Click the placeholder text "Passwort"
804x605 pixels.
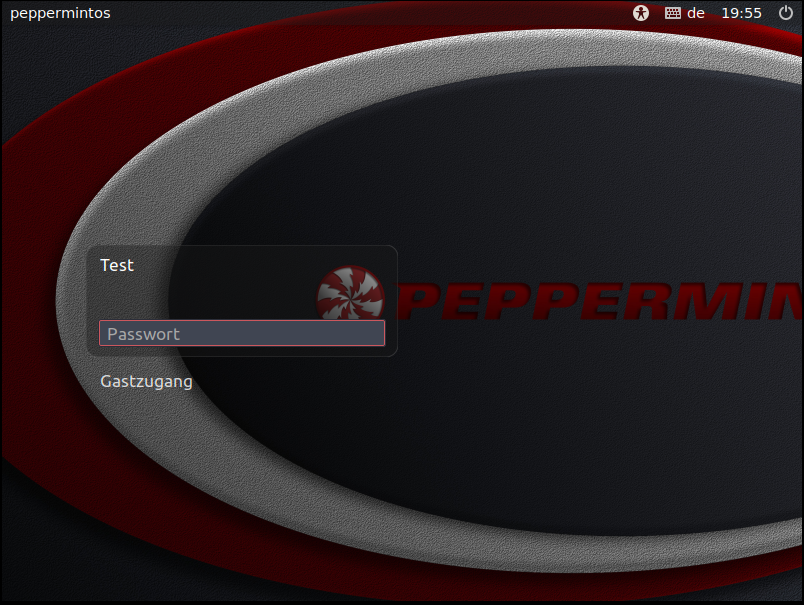[x=143, y=334]
